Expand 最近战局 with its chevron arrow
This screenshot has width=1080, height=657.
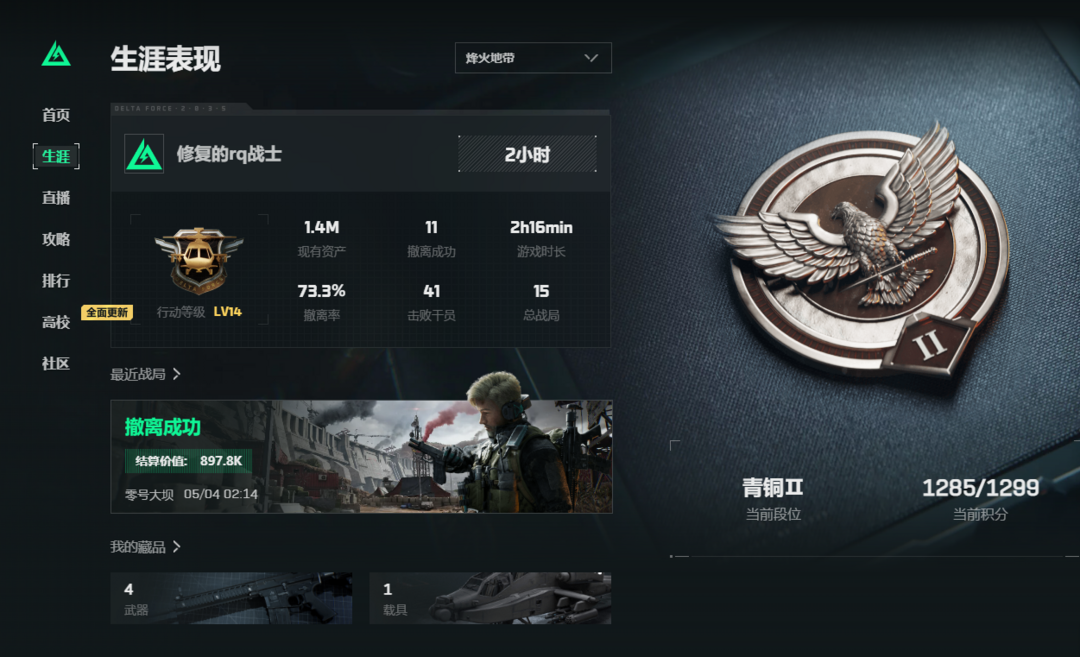pyautogui.click(x=176, y=374)
